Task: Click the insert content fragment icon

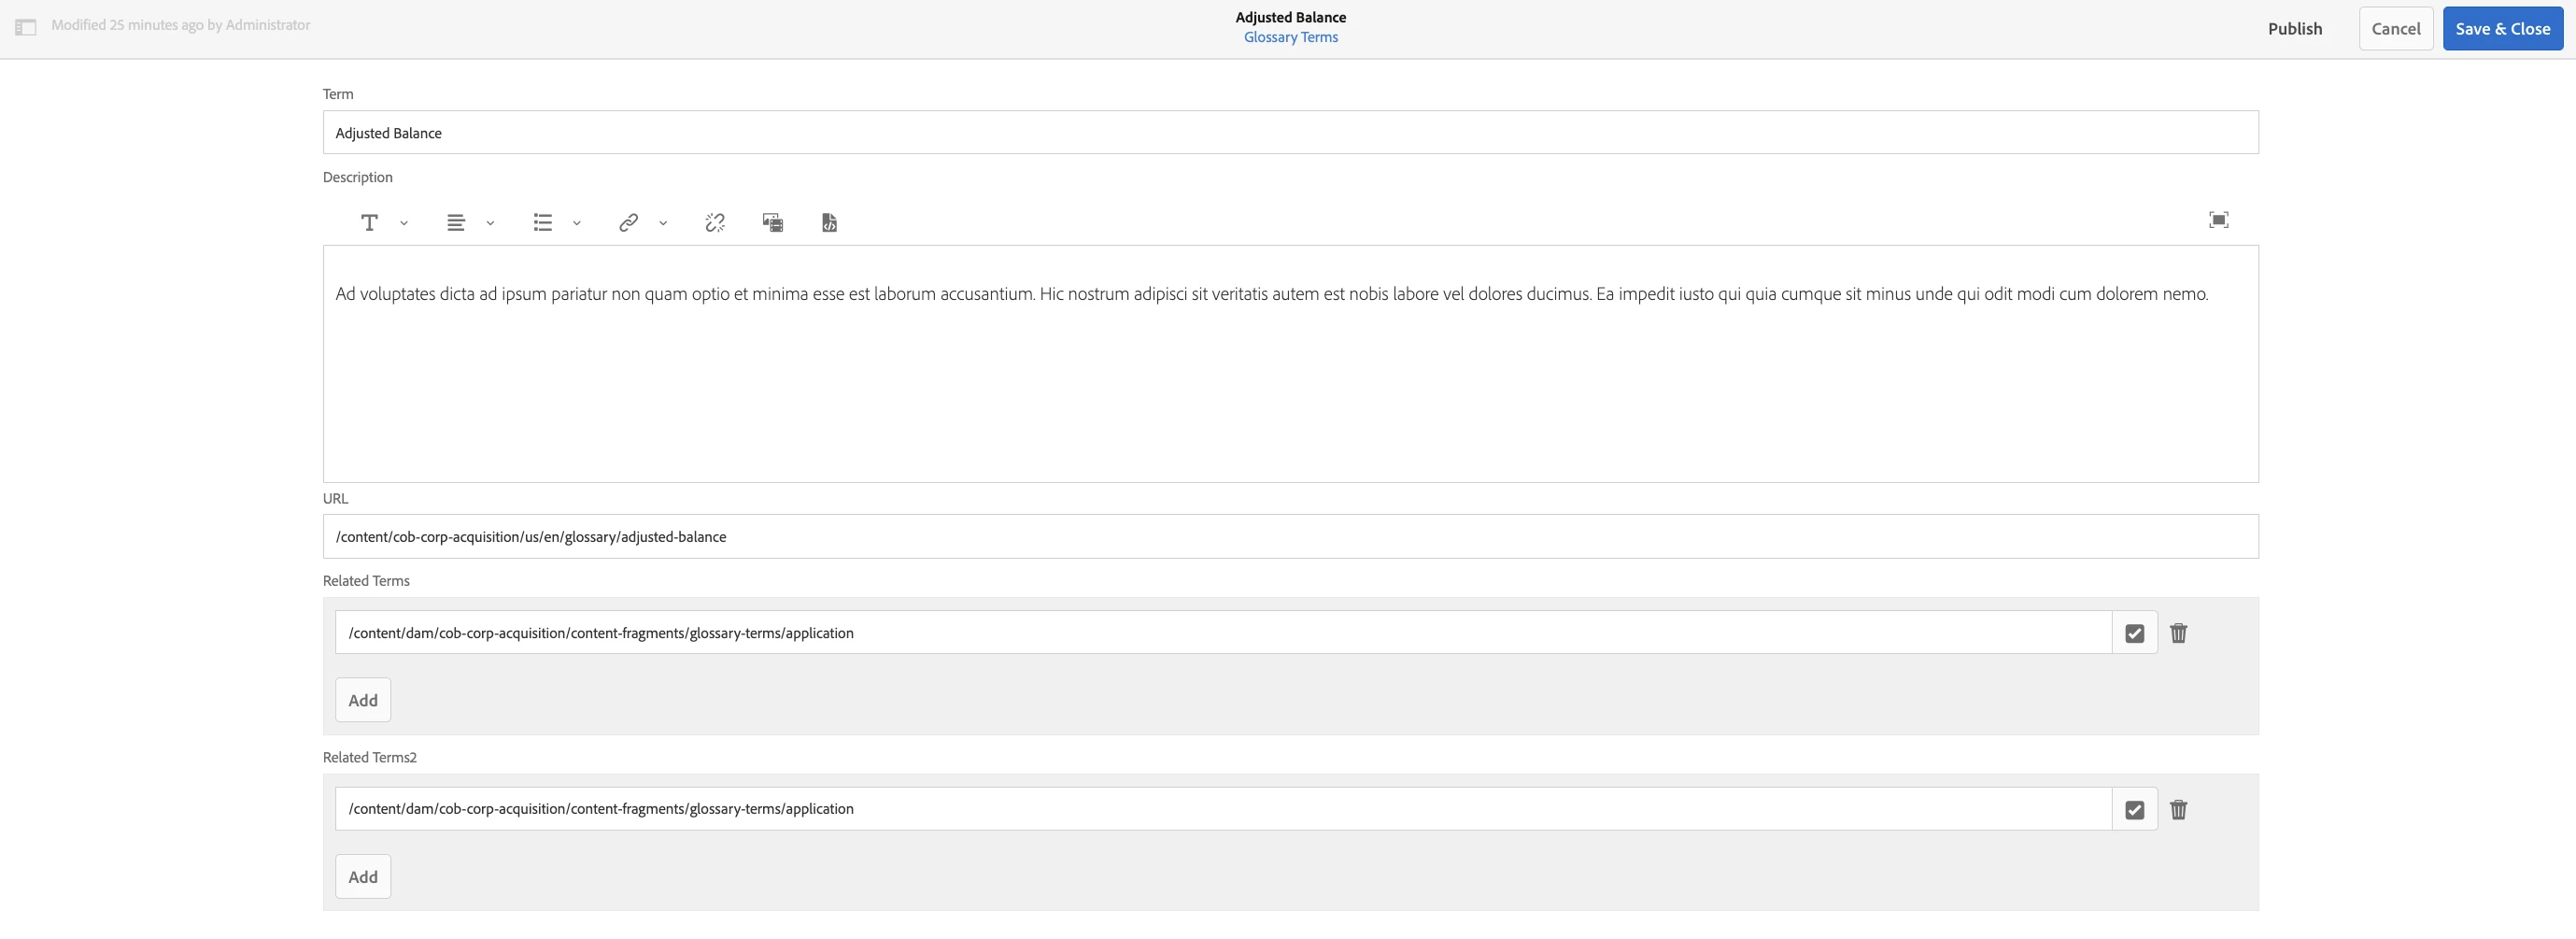Action: click(829, 222)
